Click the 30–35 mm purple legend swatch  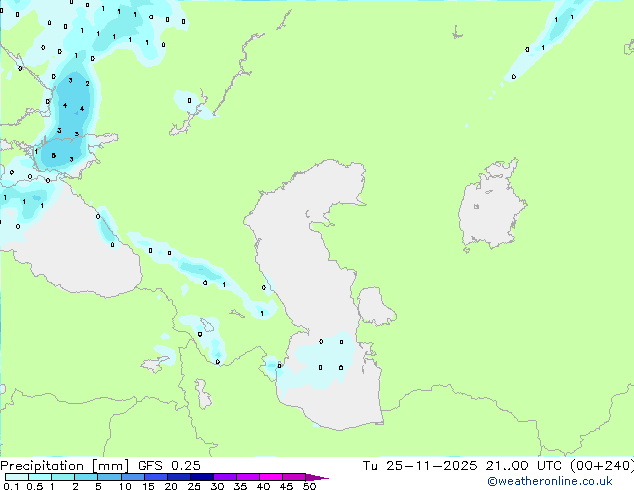coord(224,477)
